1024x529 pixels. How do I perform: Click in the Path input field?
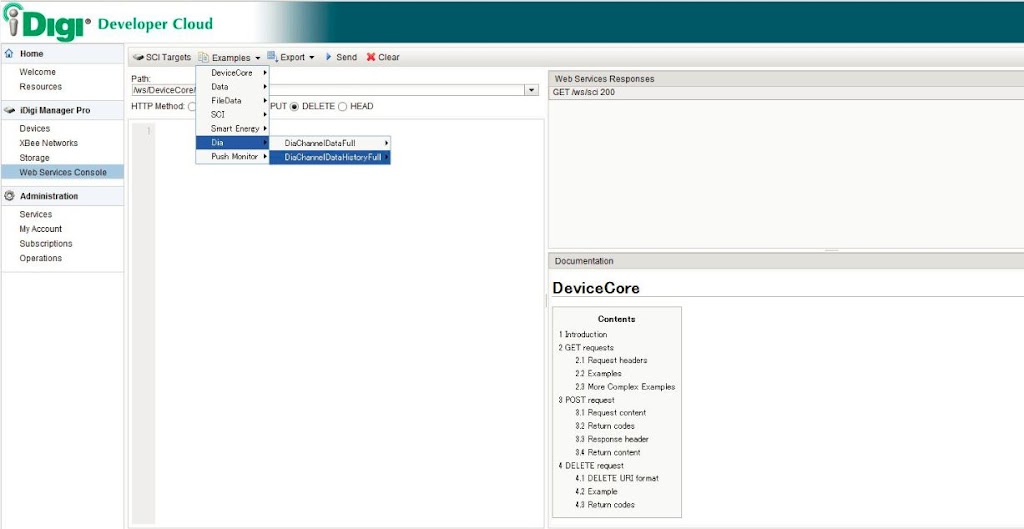(x=328, y=90)
